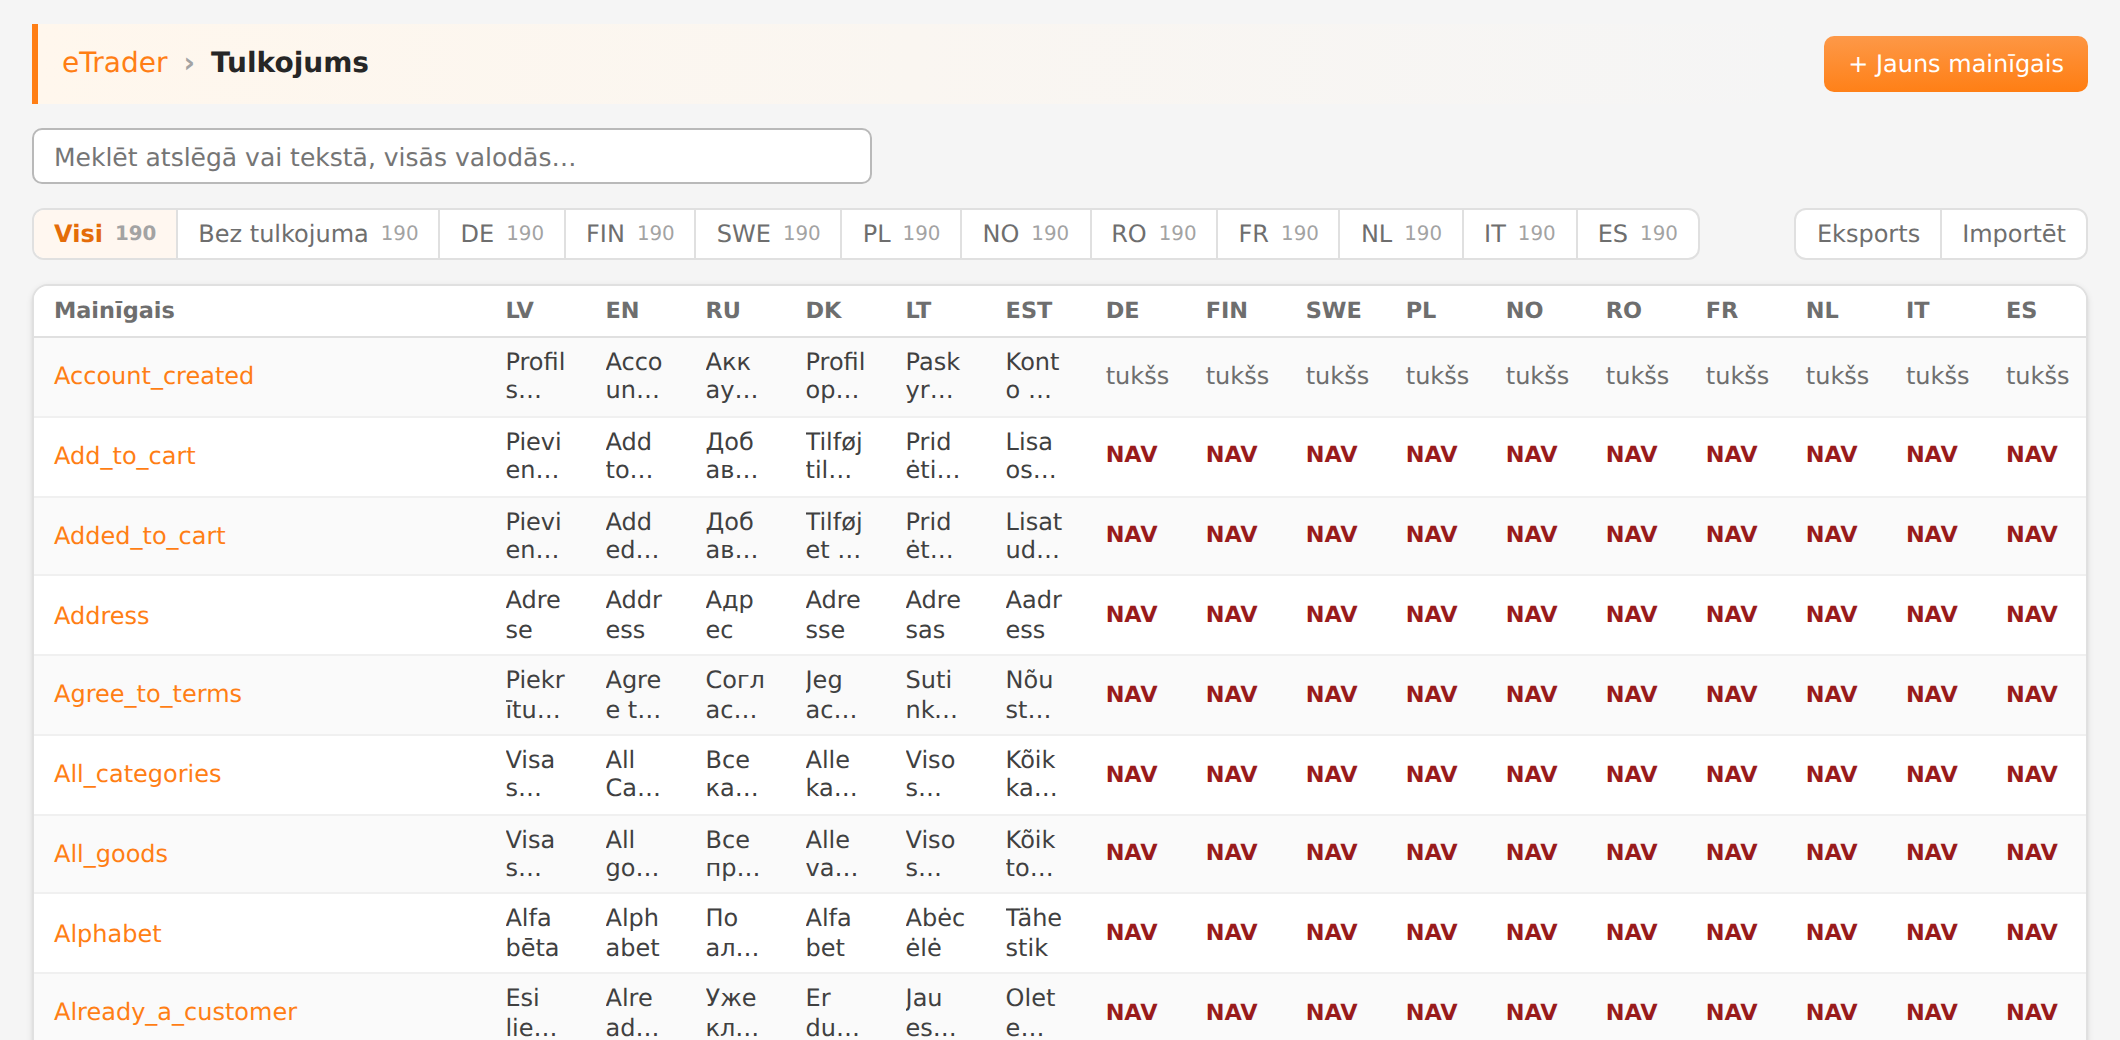
Task: Open the Add_to_cart variable
Action: (125, 456)
